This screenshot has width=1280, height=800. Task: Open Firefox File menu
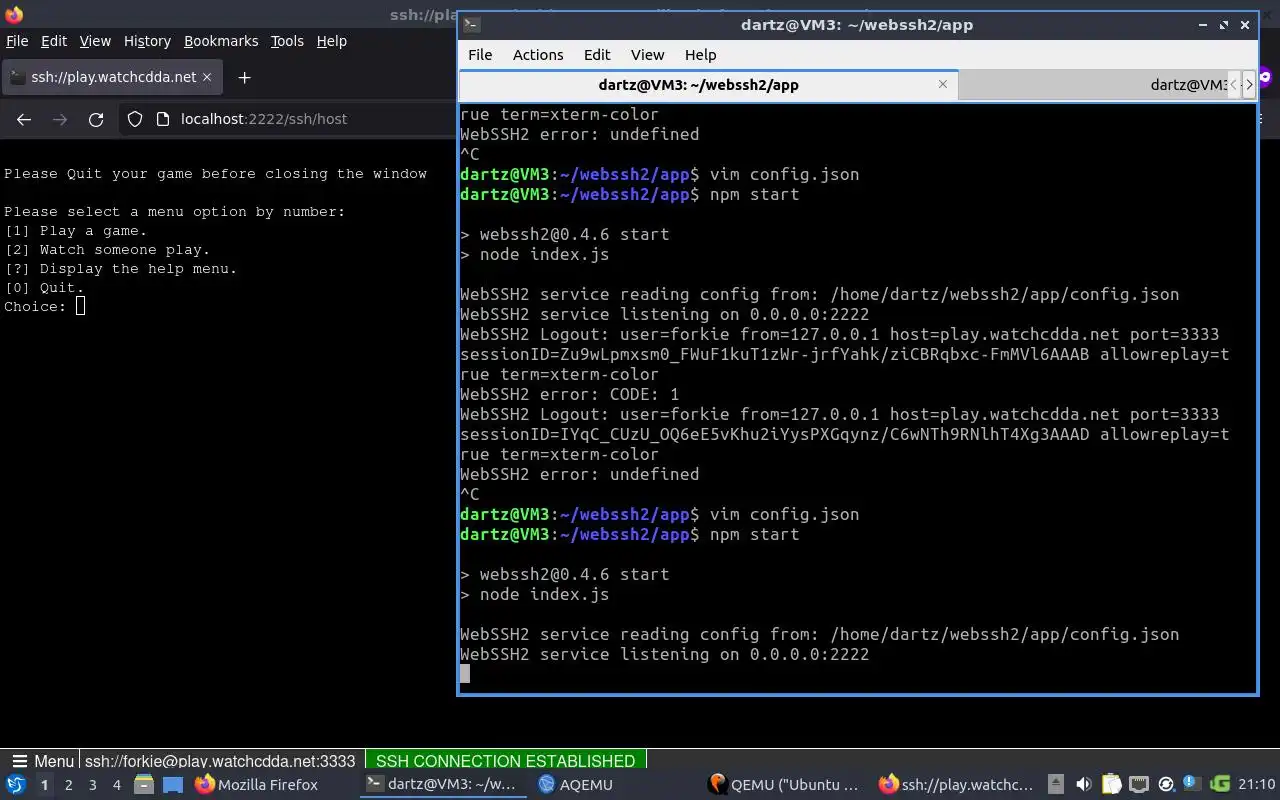[x=17, y=41]
